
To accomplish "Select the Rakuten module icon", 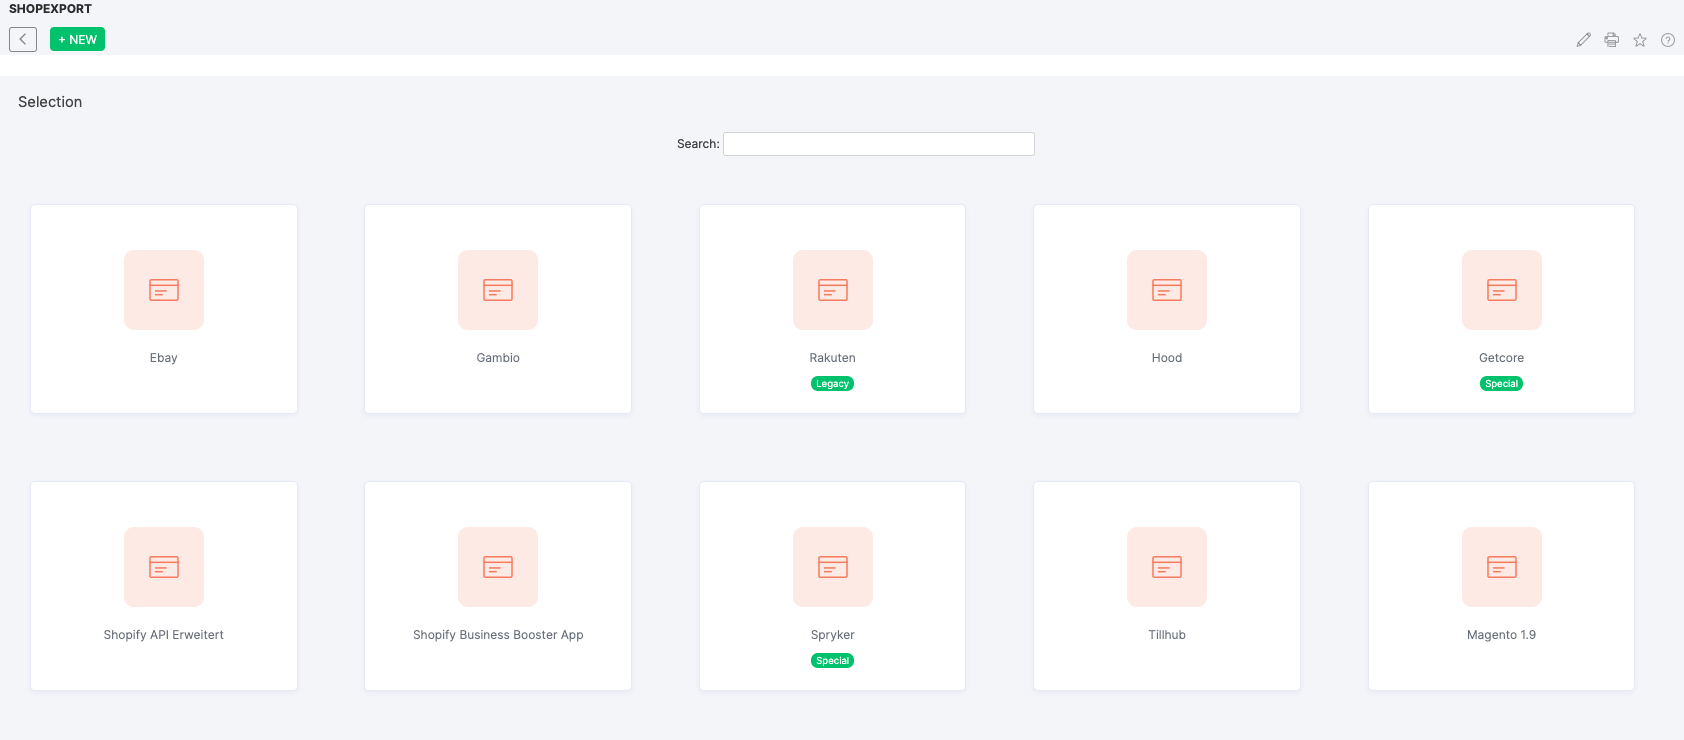I will [x=832, y=290].
